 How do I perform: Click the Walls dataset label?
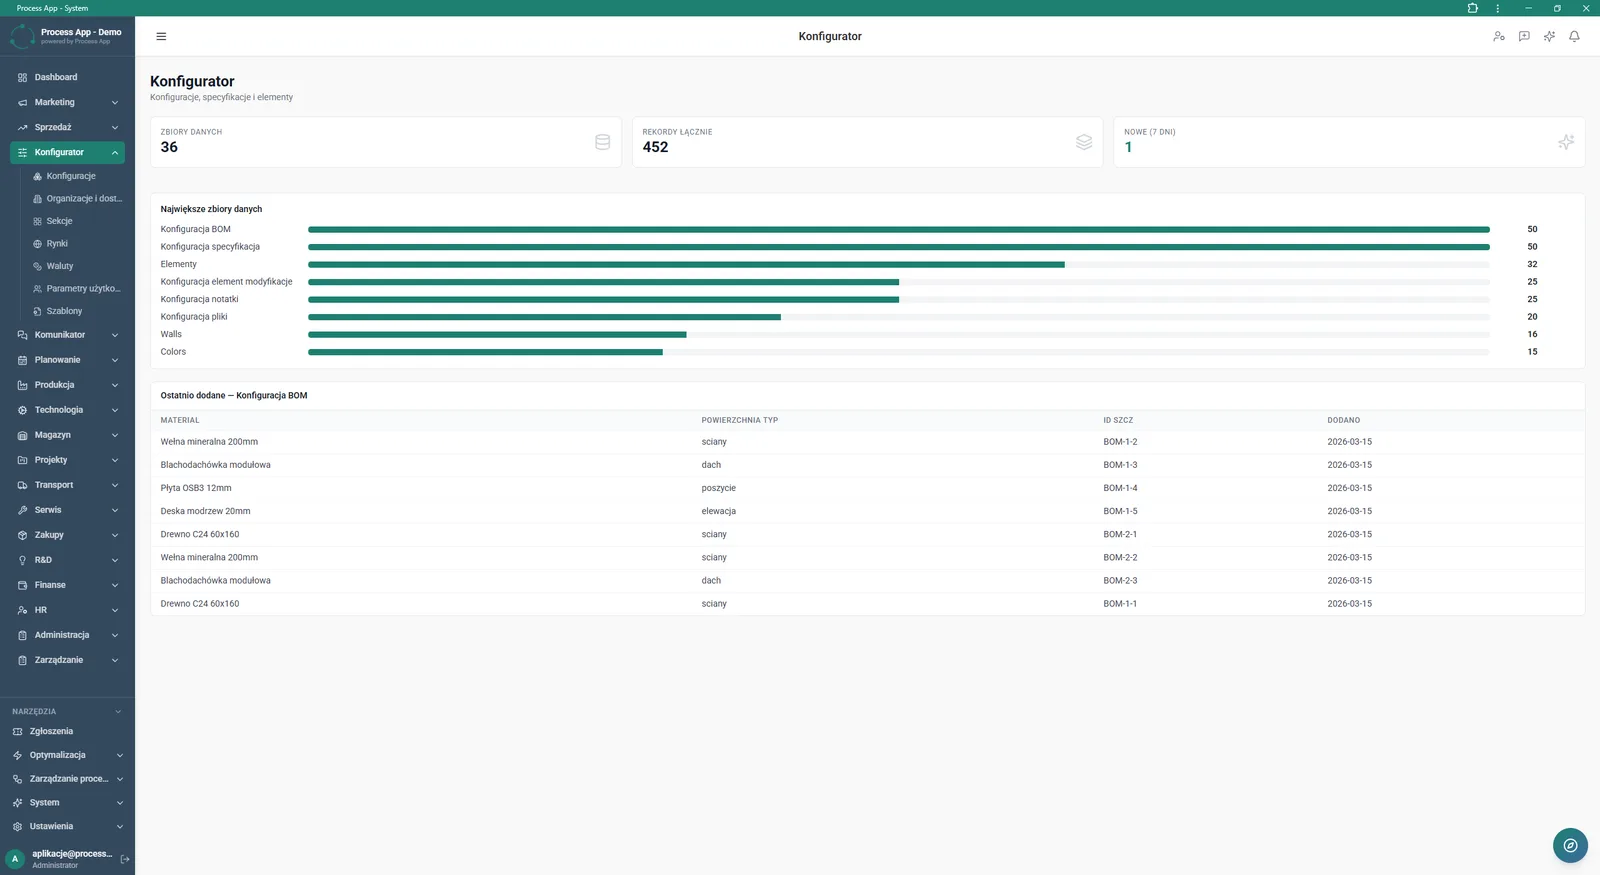[171, 334]
